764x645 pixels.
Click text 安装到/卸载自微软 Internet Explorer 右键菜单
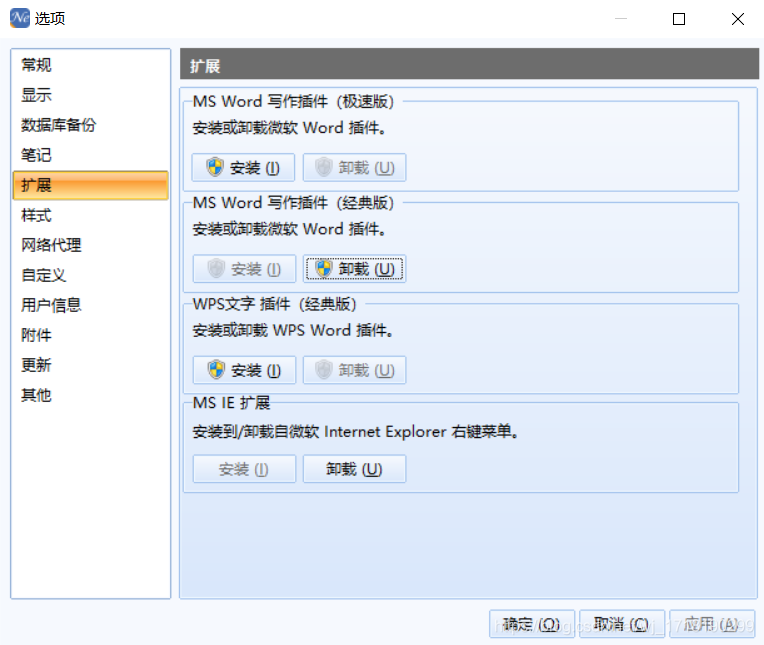click(355, 432)
